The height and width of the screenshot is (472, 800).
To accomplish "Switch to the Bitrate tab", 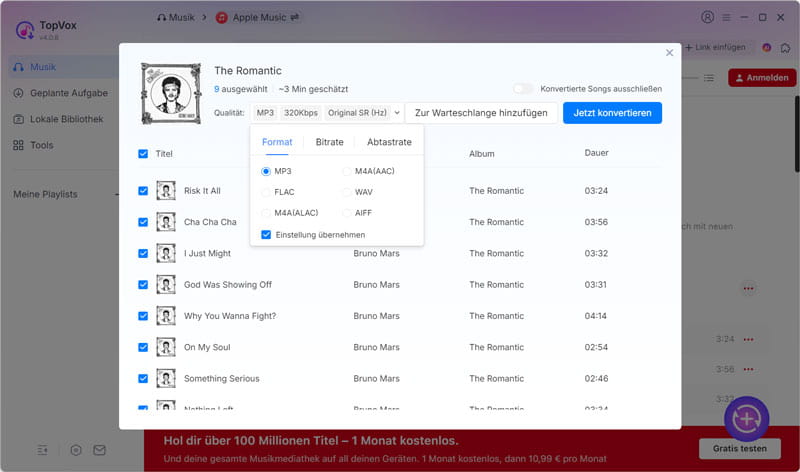I will coord(329,142).
